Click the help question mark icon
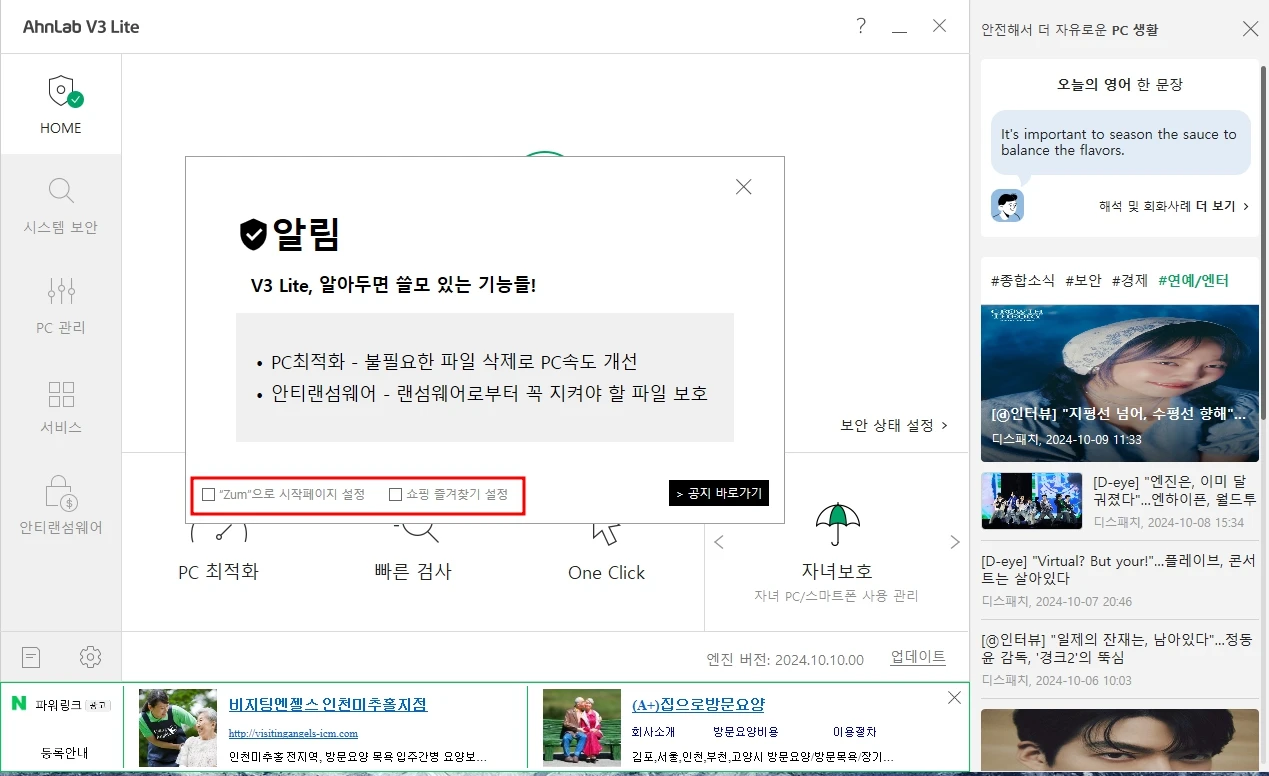 [x=861, y=26]
